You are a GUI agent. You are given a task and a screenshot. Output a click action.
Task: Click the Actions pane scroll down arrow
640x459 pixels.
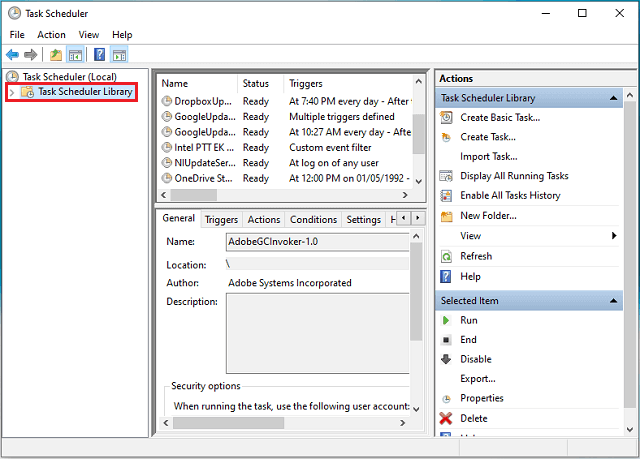click(x=630, y=429)
